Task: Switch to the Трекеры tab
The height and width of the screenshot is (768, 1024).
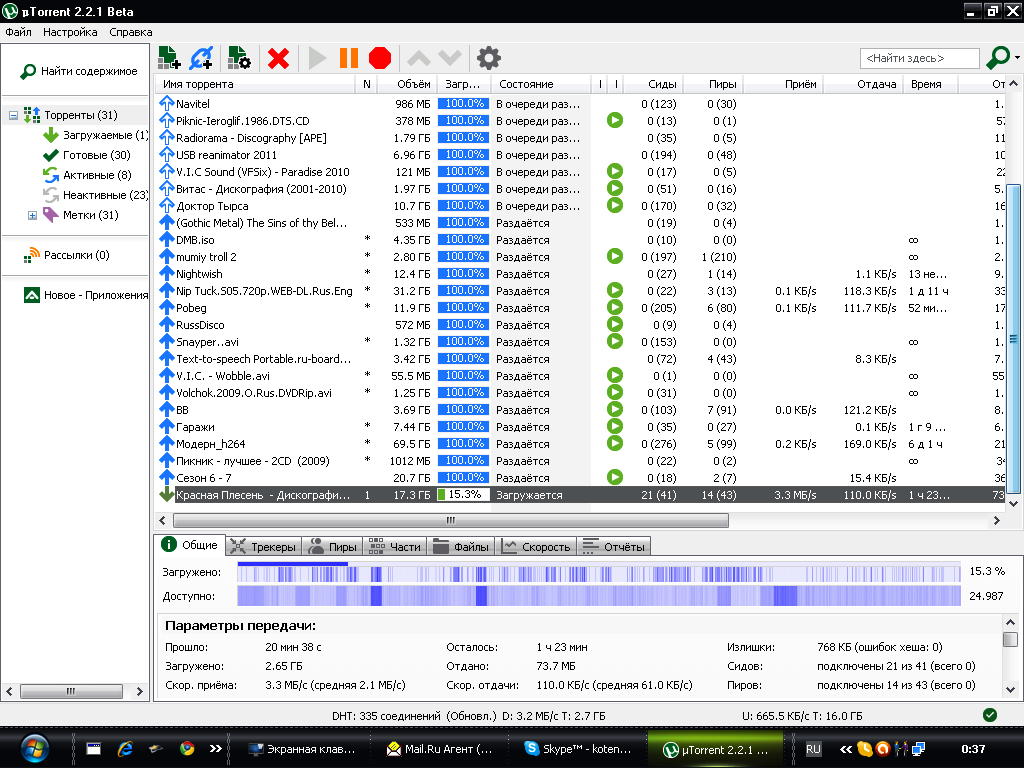Action: tap(264, 546)
